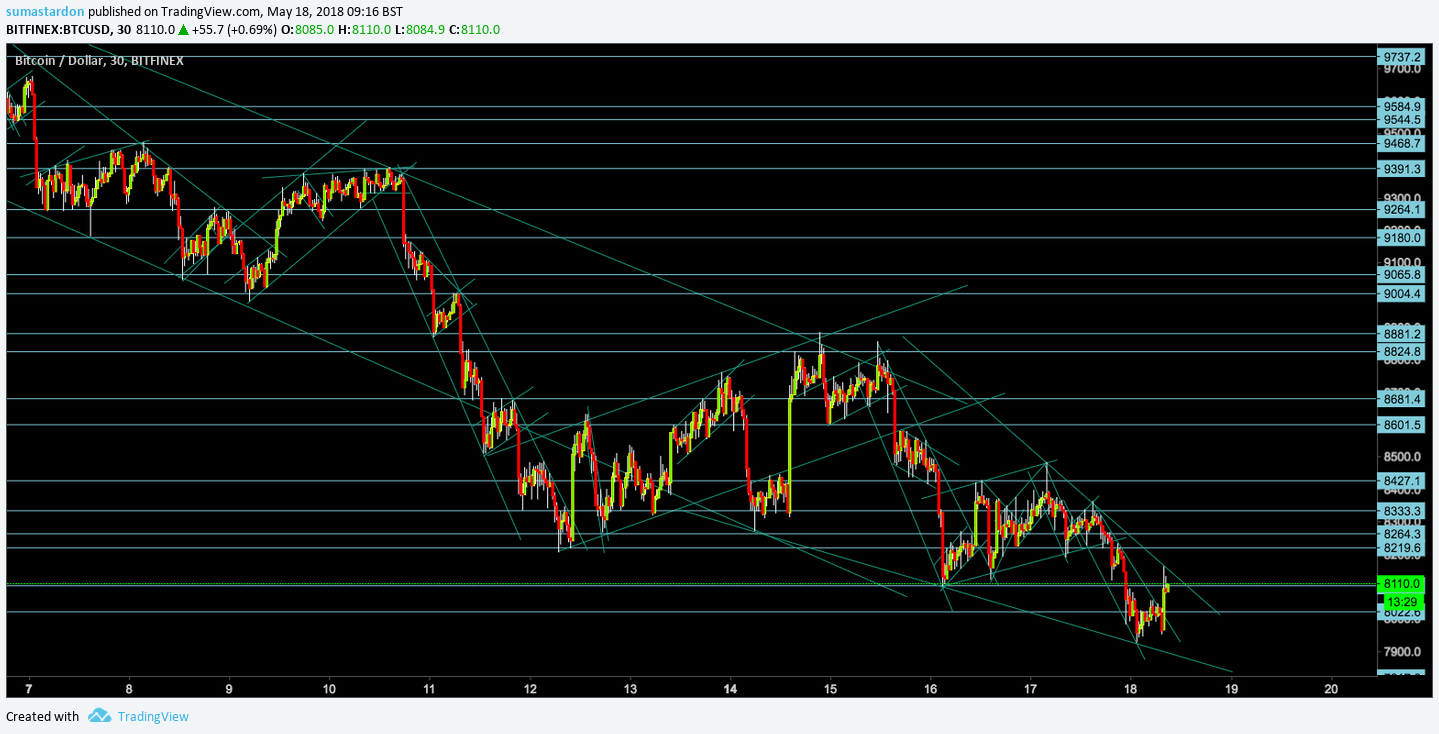Click date 17 on the time axis
The width and height of the screenshot is (1439, 734).
[x=1030, y=688]
